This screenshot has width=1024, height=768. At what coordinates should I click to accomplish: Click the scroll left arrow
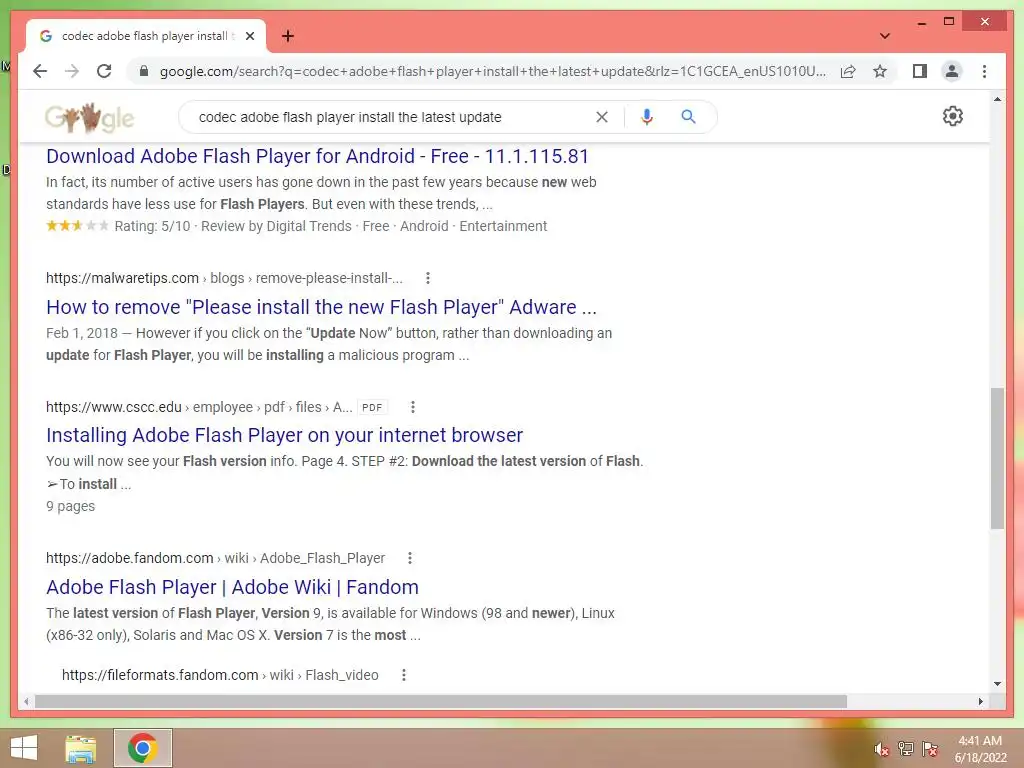26,701
